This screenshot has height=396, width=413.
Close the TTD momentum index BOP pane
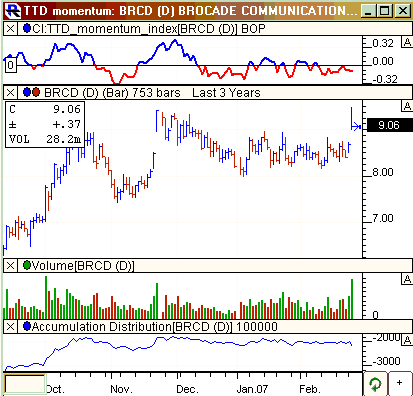point(10,29)
